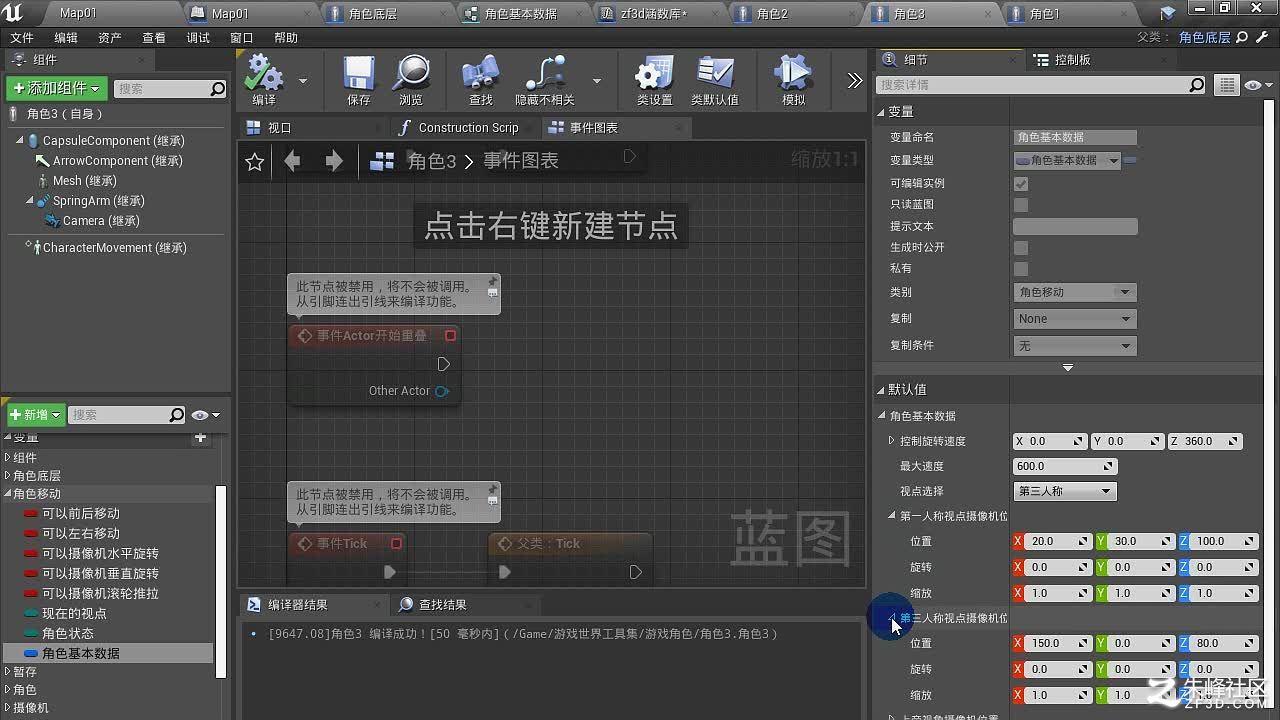The height and width of the screenshot is (720, 1280).
Task: Expand the toolbar overflow chevron
Action: coord(854,81)
